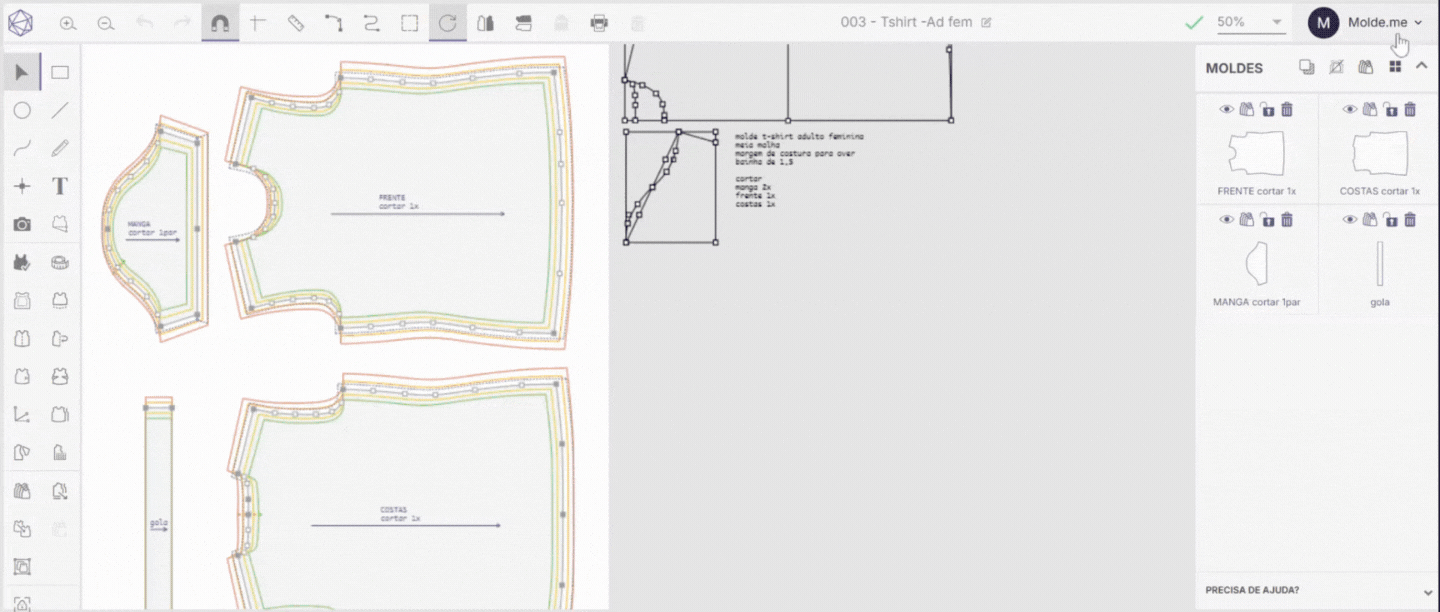Switch MOLDES panel to grid view
Viewport: 1440px width, 612px height.
point(1395,67)
